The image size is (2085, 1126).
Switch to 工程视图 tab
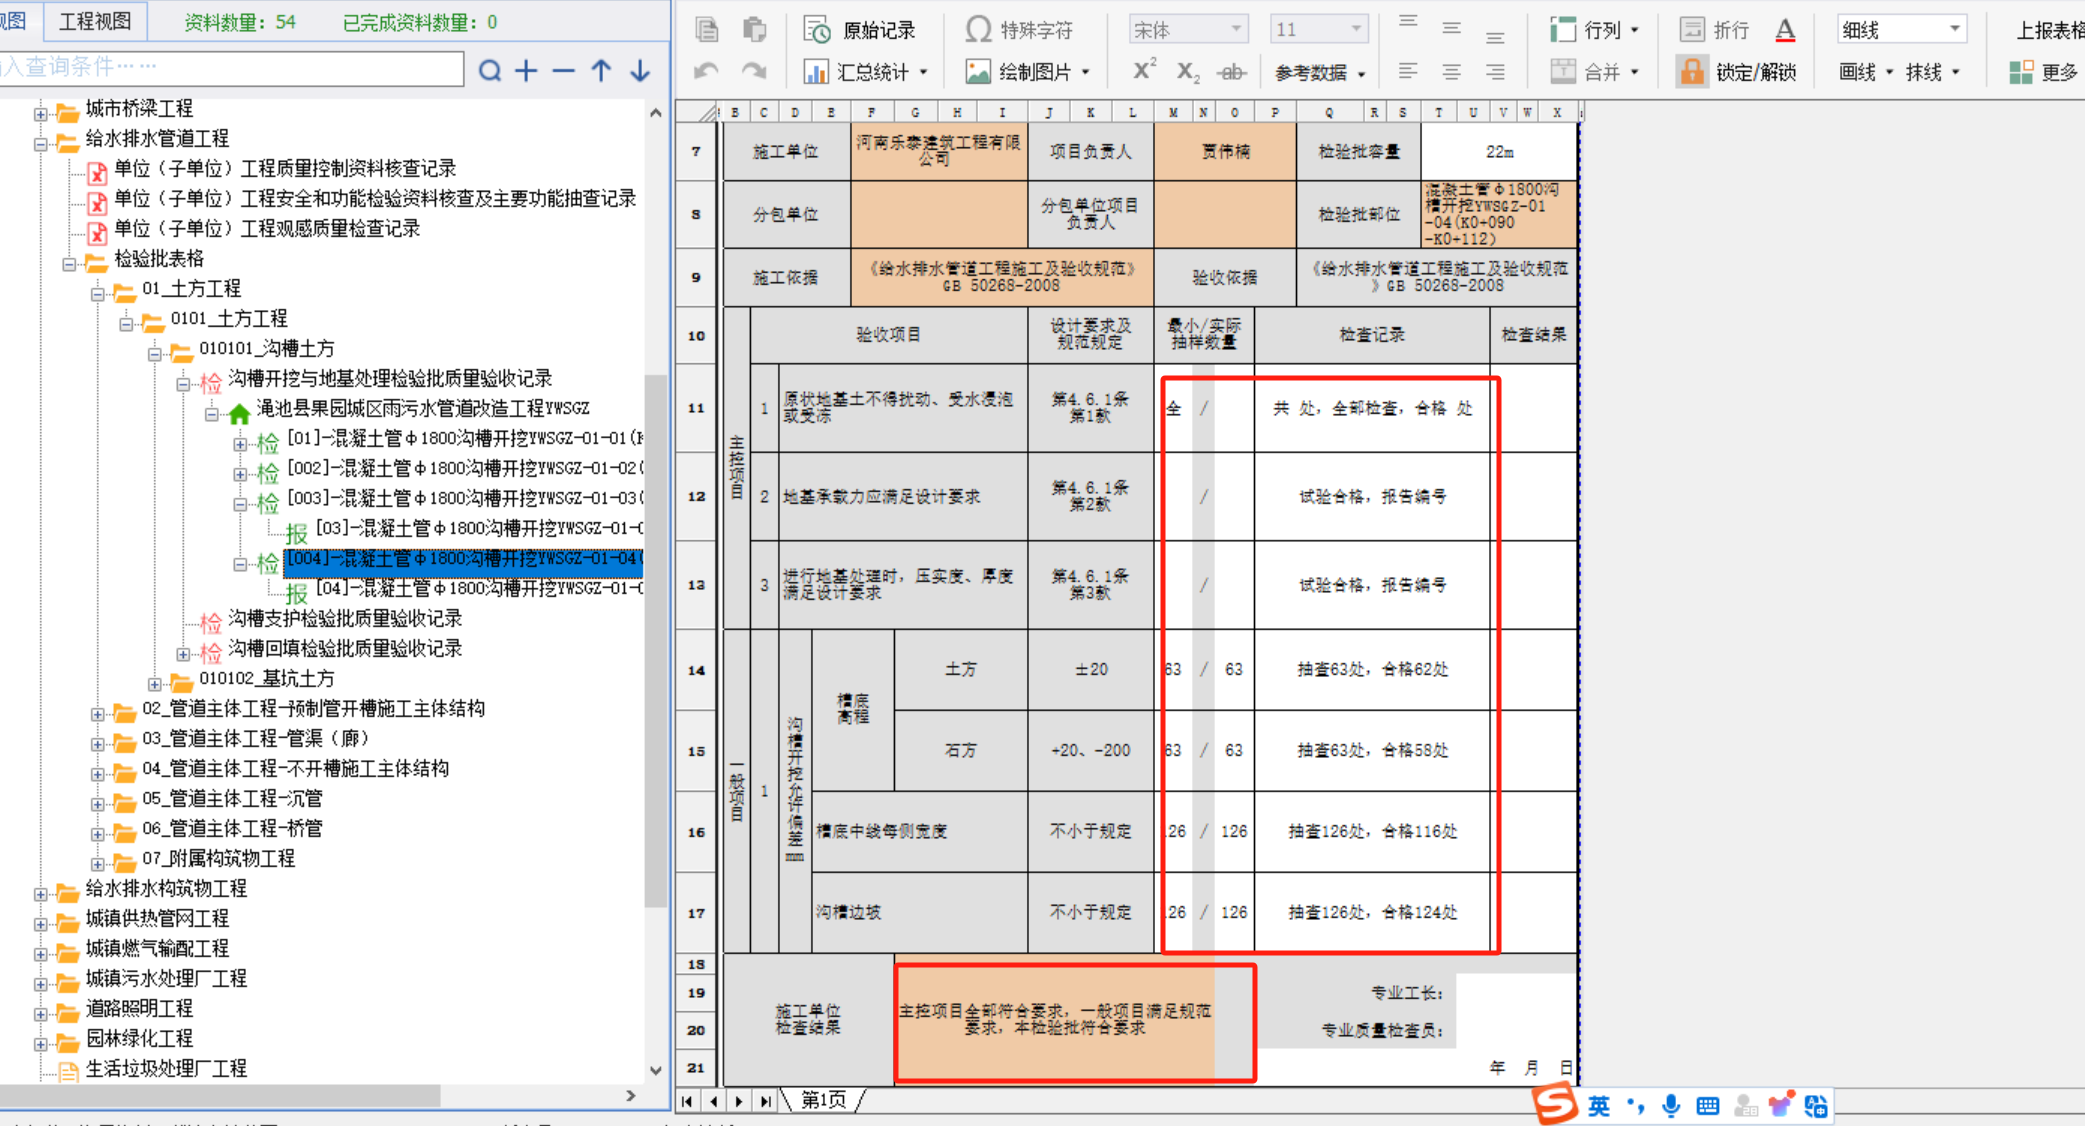click(x=95, y=21)
